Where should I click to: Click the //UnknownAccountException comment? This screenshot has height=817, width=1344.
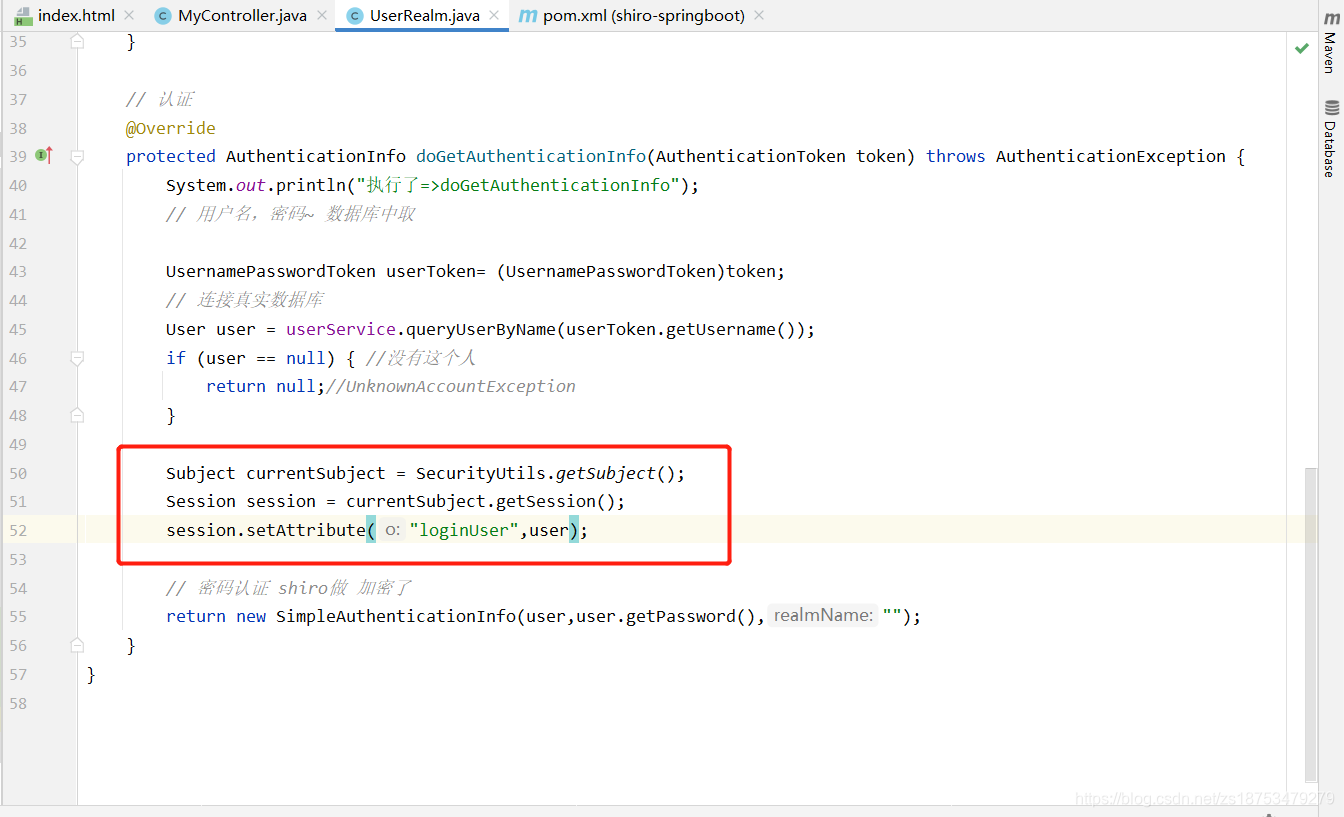451,386
